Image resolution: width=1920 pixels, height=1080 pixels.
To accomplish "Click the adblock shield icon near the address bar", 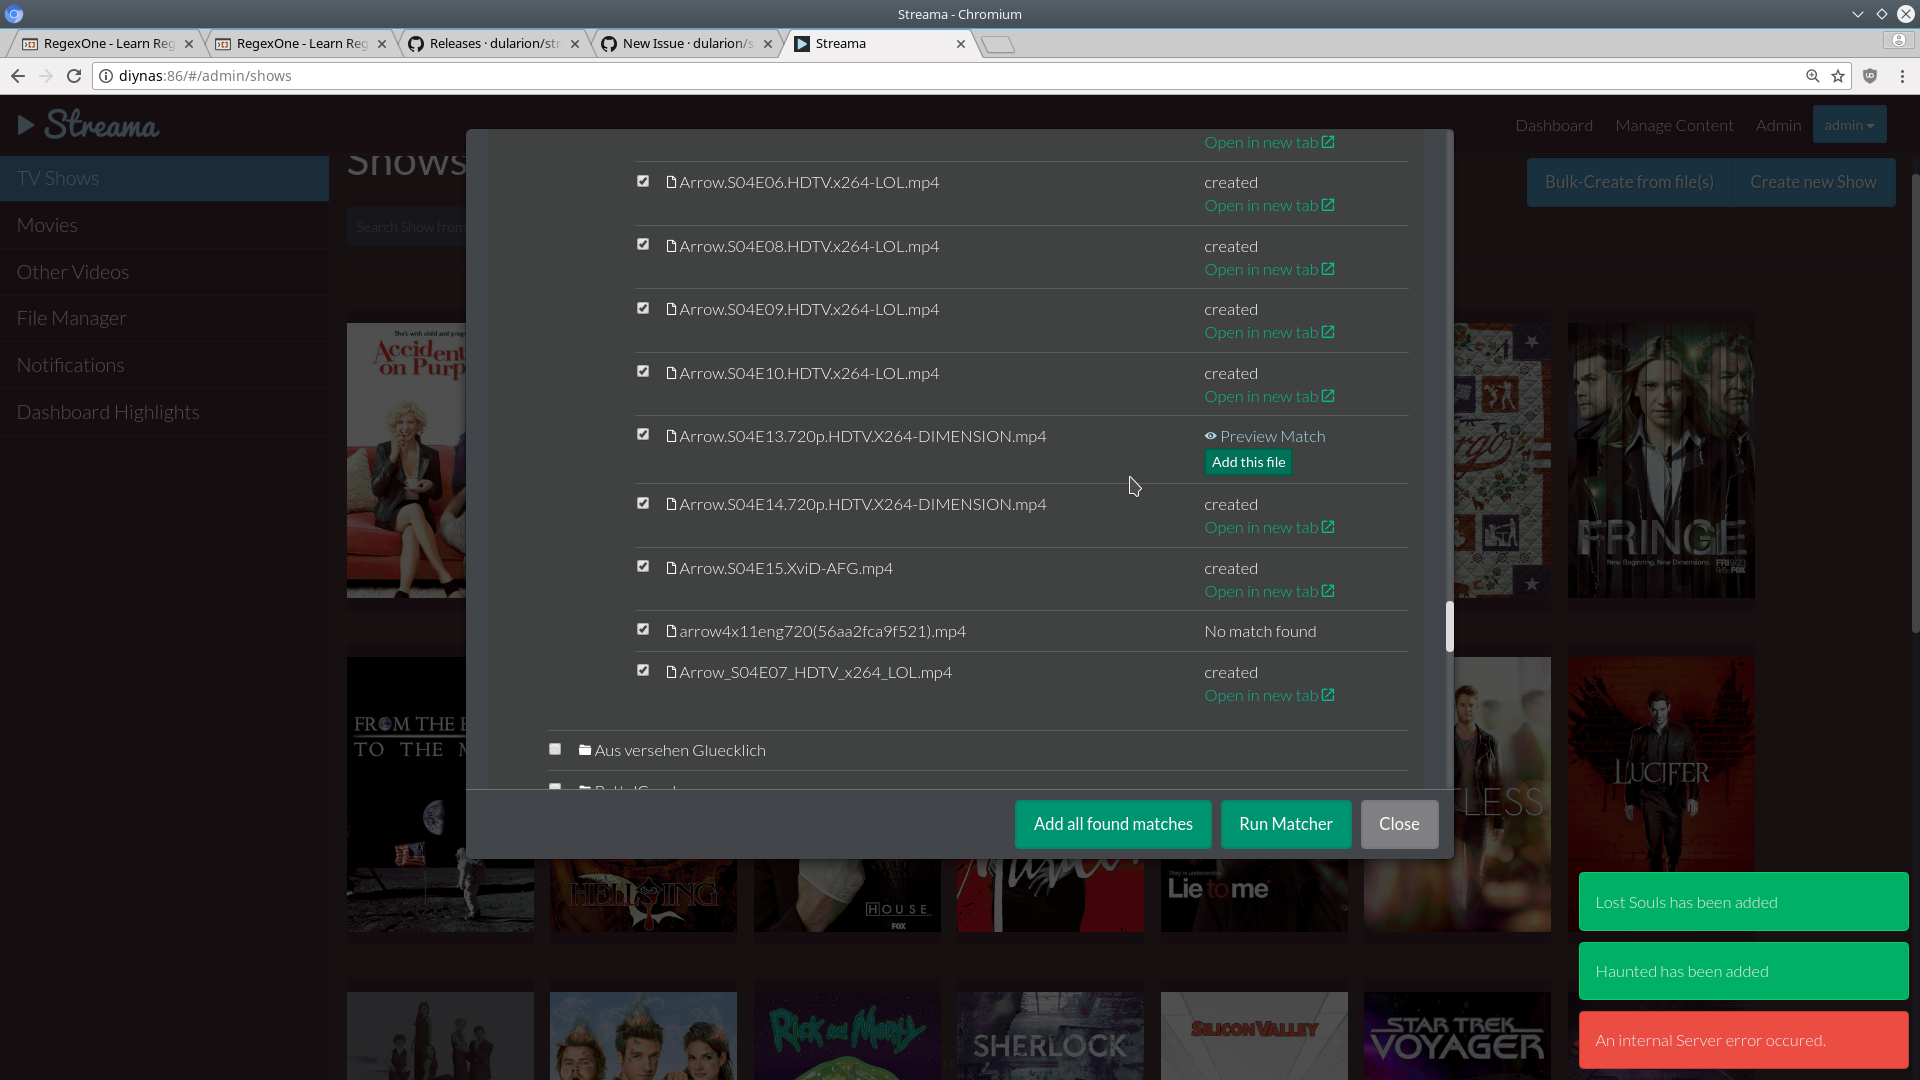I will point(1870,75).
